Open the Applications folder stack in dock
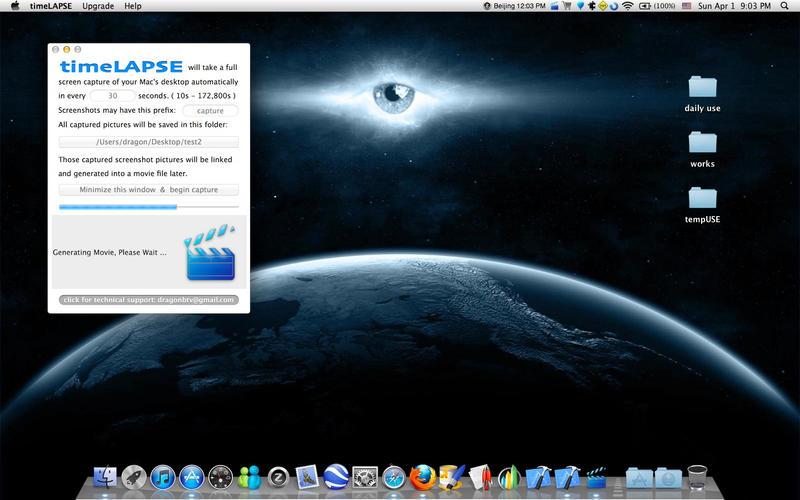This screenshot has height=500, width=800. click(x=639, y=478)
